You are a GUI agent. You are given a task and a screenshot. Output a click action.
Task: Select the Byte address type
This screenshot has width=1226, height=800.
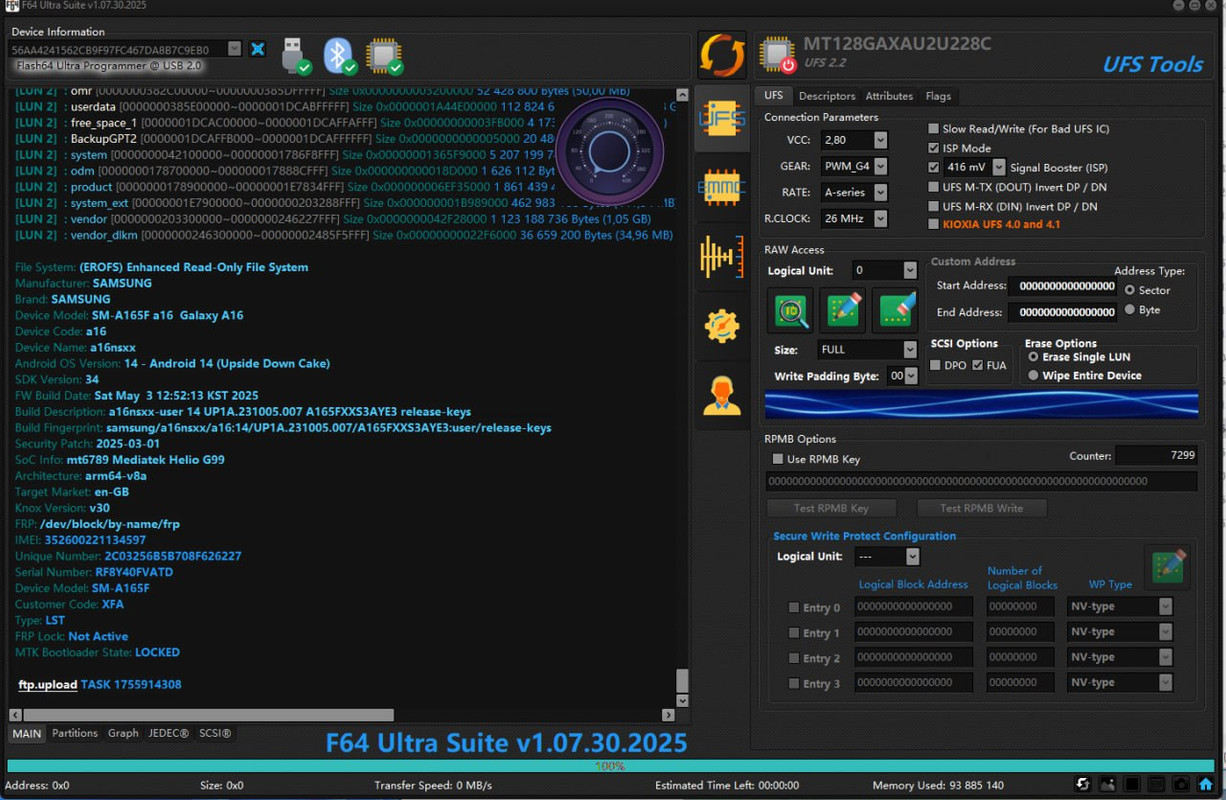[1130, 310]
